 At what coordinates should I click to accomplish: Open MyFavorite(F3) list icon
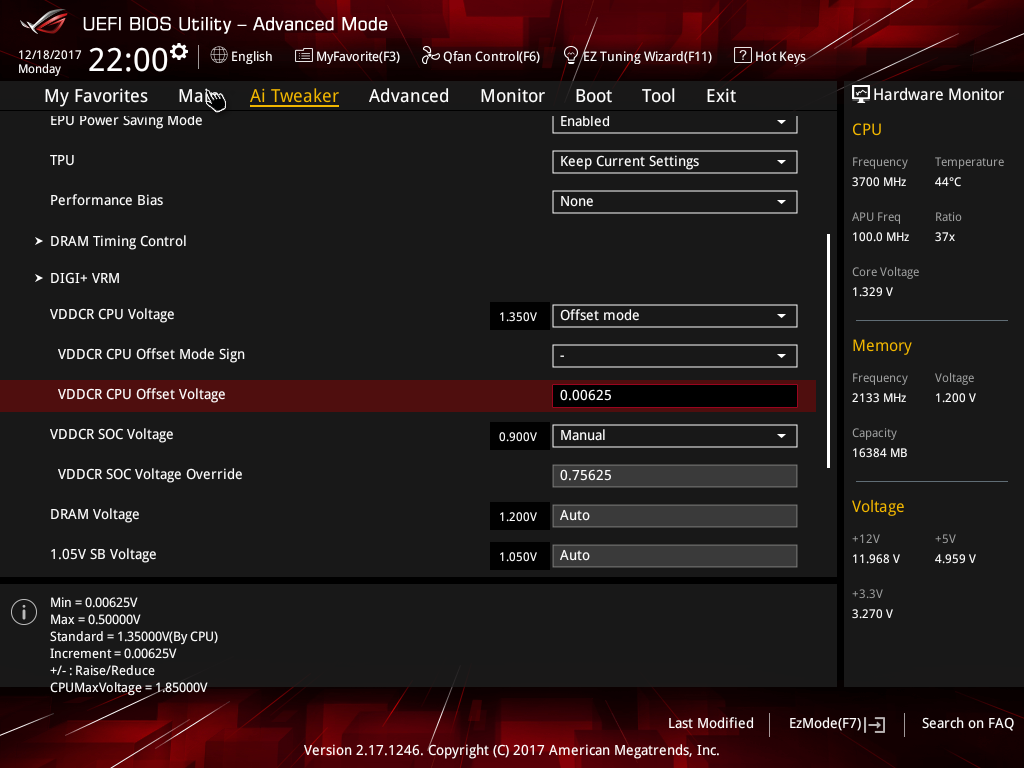tap(304, 56)
